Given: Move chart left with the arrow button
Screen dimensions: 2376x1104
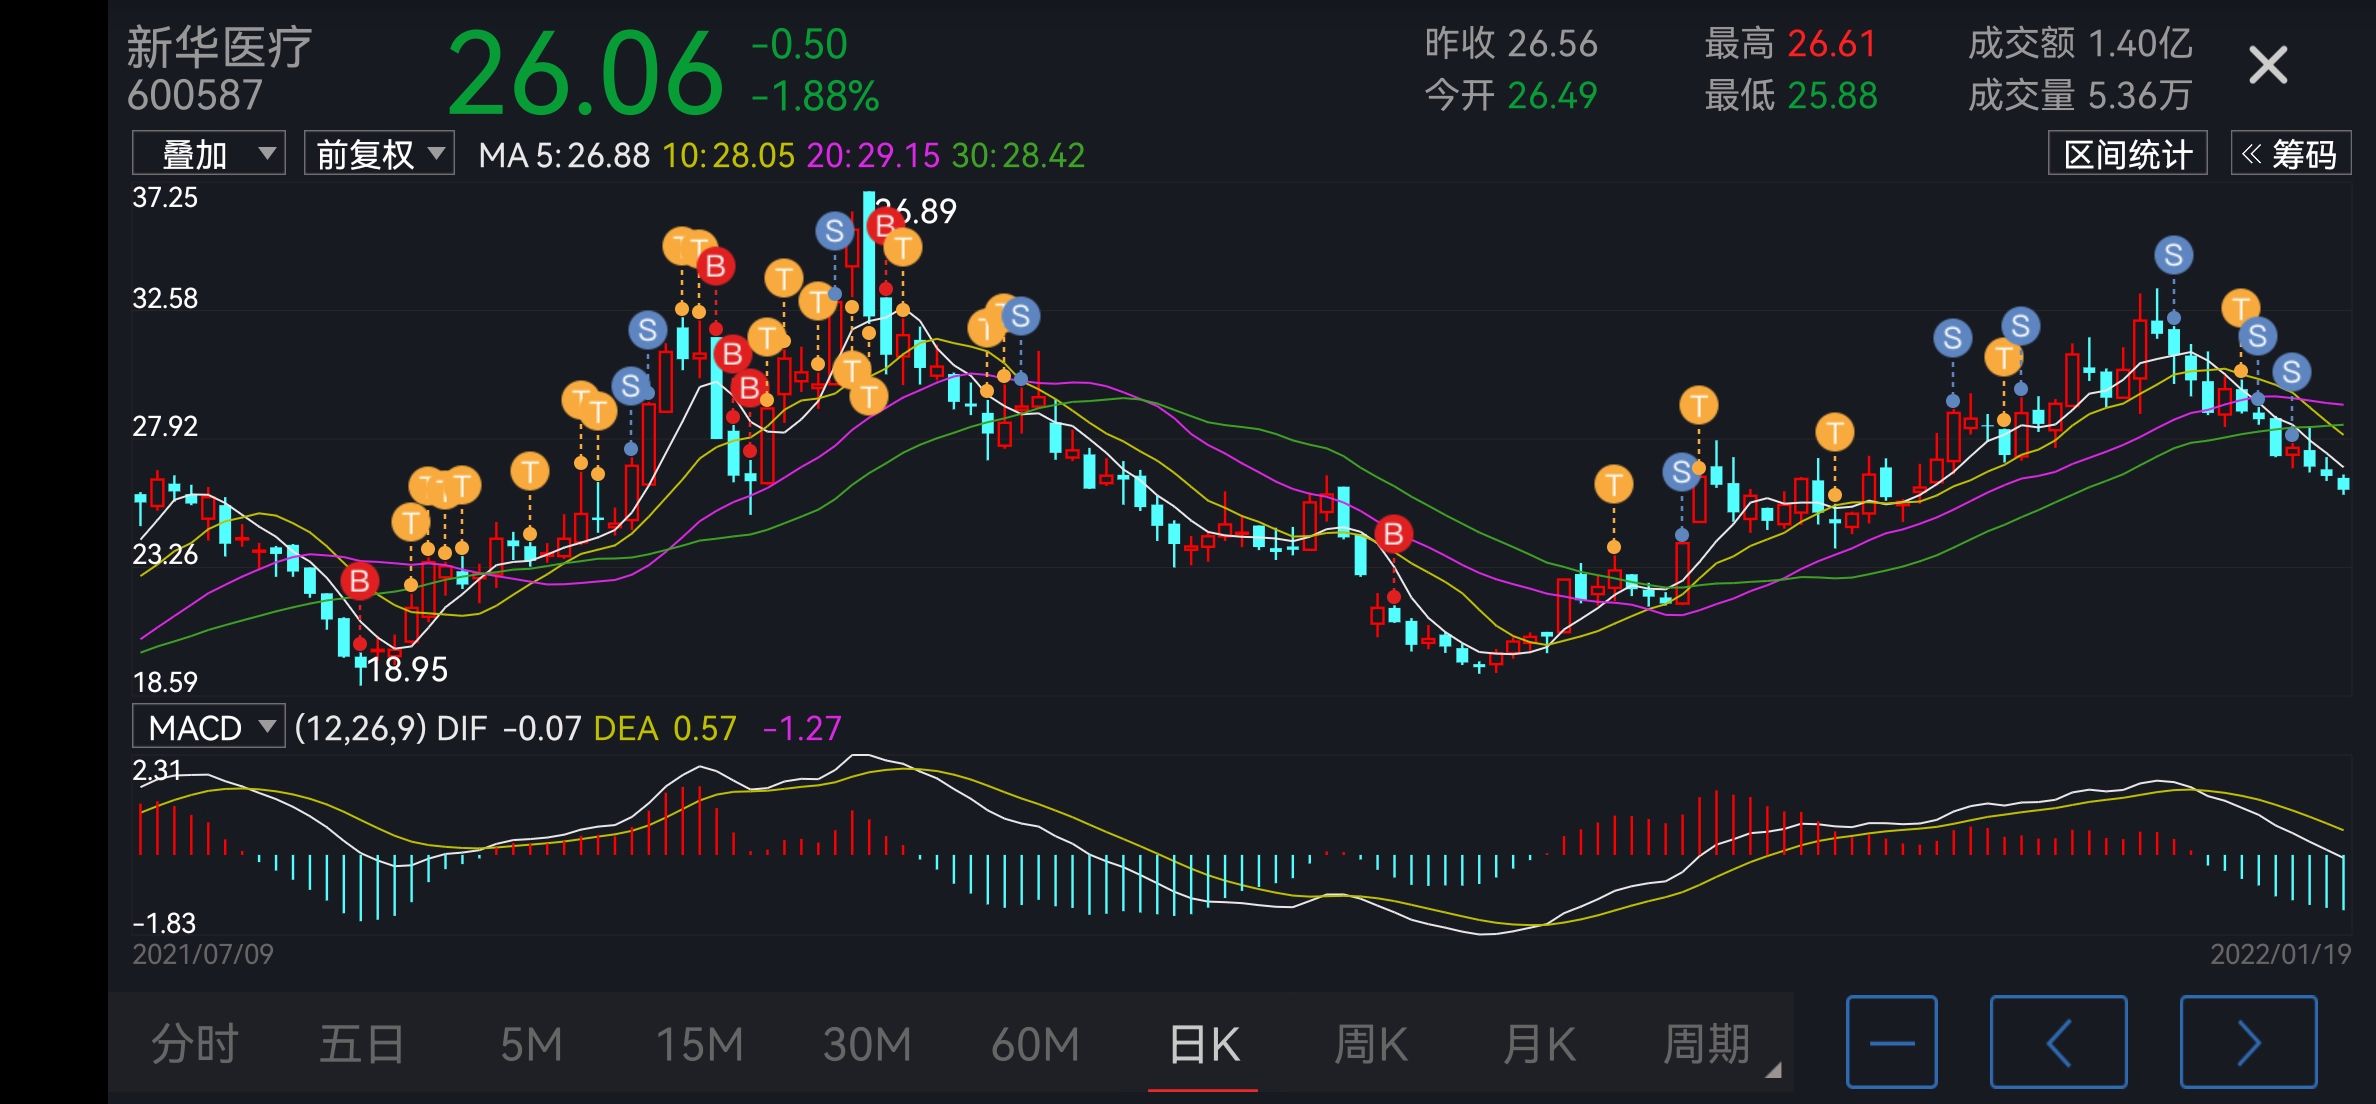Looking at the screenshot, I should 2058,1042.
